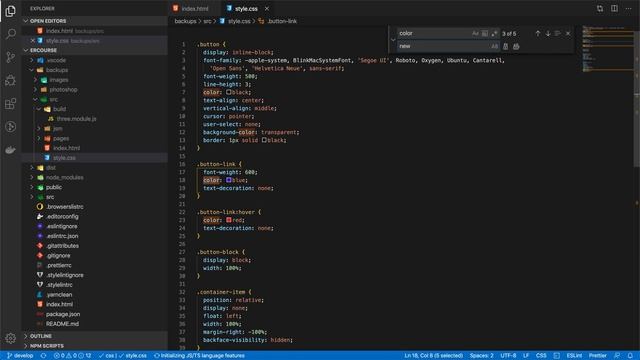The width and height of the screenshot is (640, 360).
Task: Click the ESLint status item
Action: tap(574, 356)
